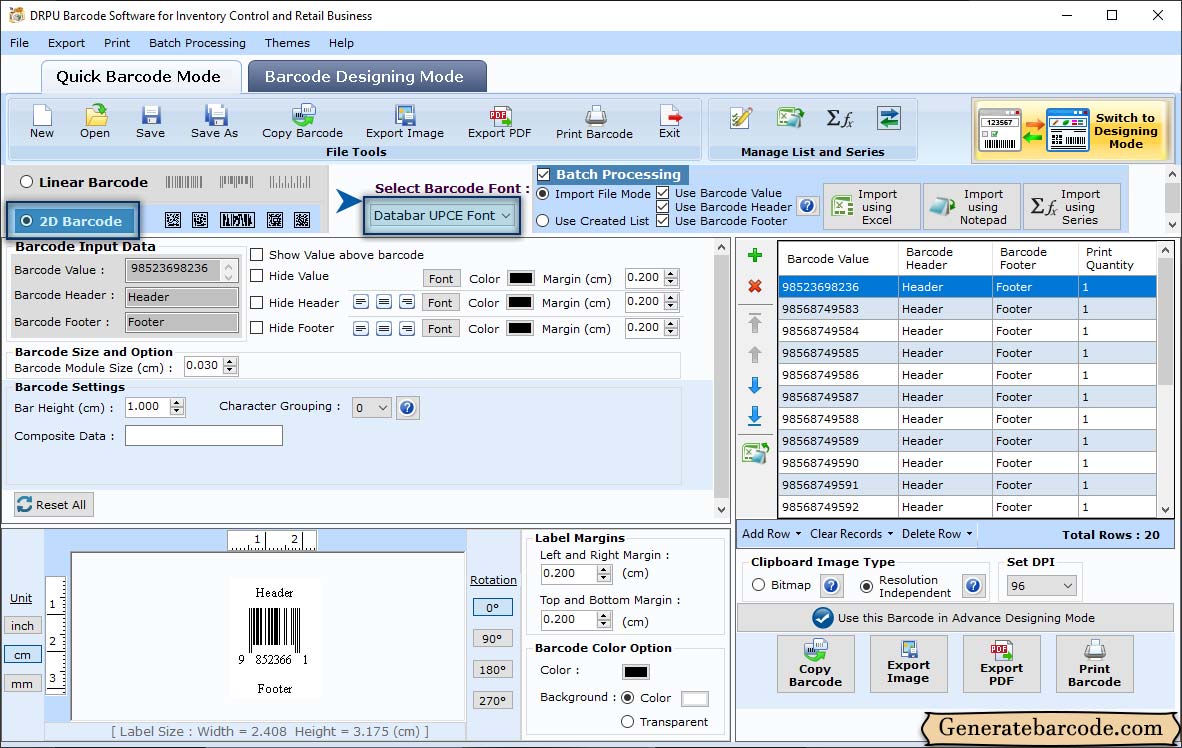Open a file with the Open icon

pos(95,122)
